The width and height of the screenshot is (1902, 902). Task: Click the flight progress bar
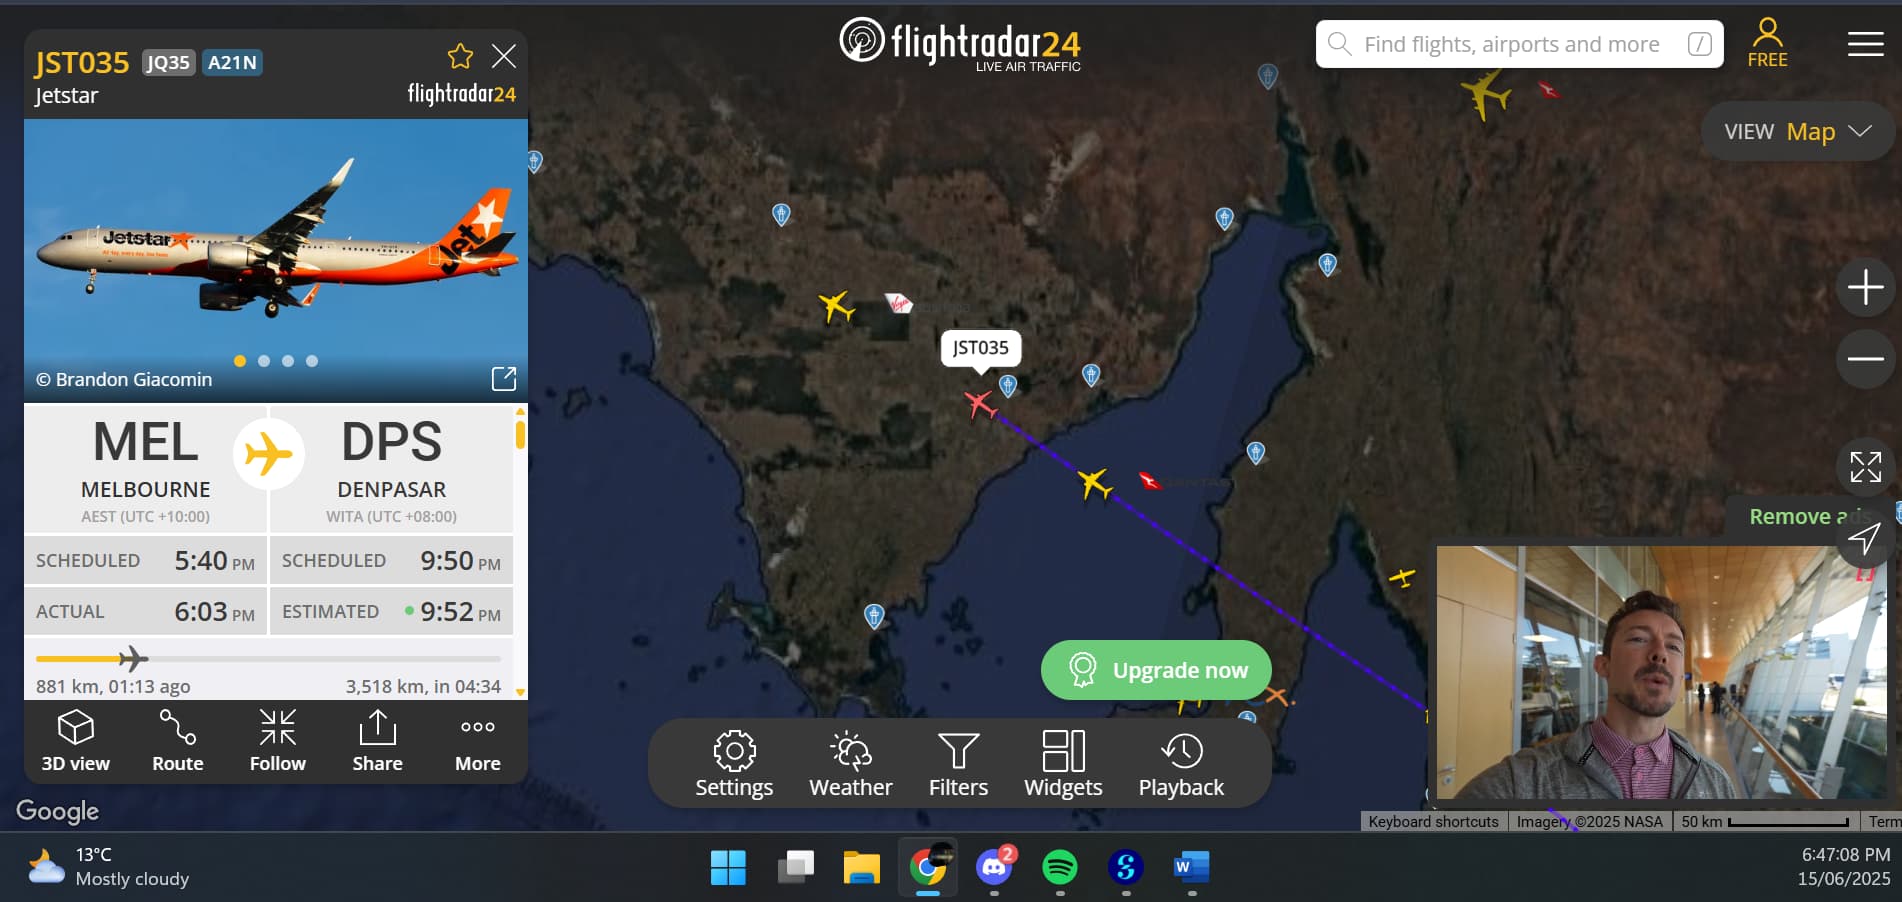[x=268, y=659]
